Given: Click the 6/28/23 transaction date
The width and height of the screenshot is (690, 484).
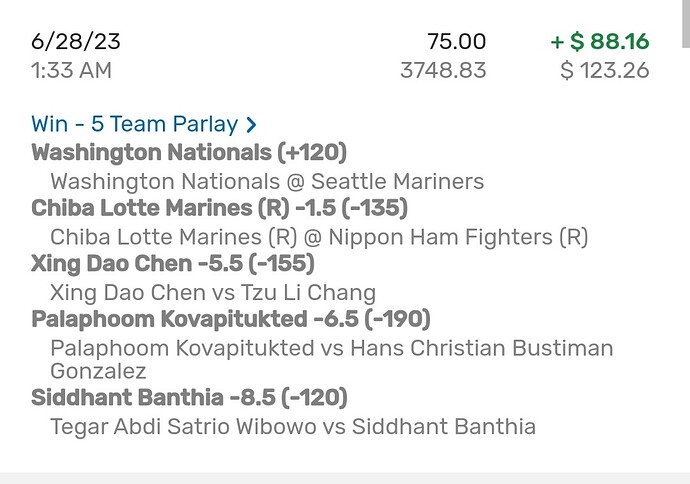Looking at the screenshot, I should coord(76,42).
